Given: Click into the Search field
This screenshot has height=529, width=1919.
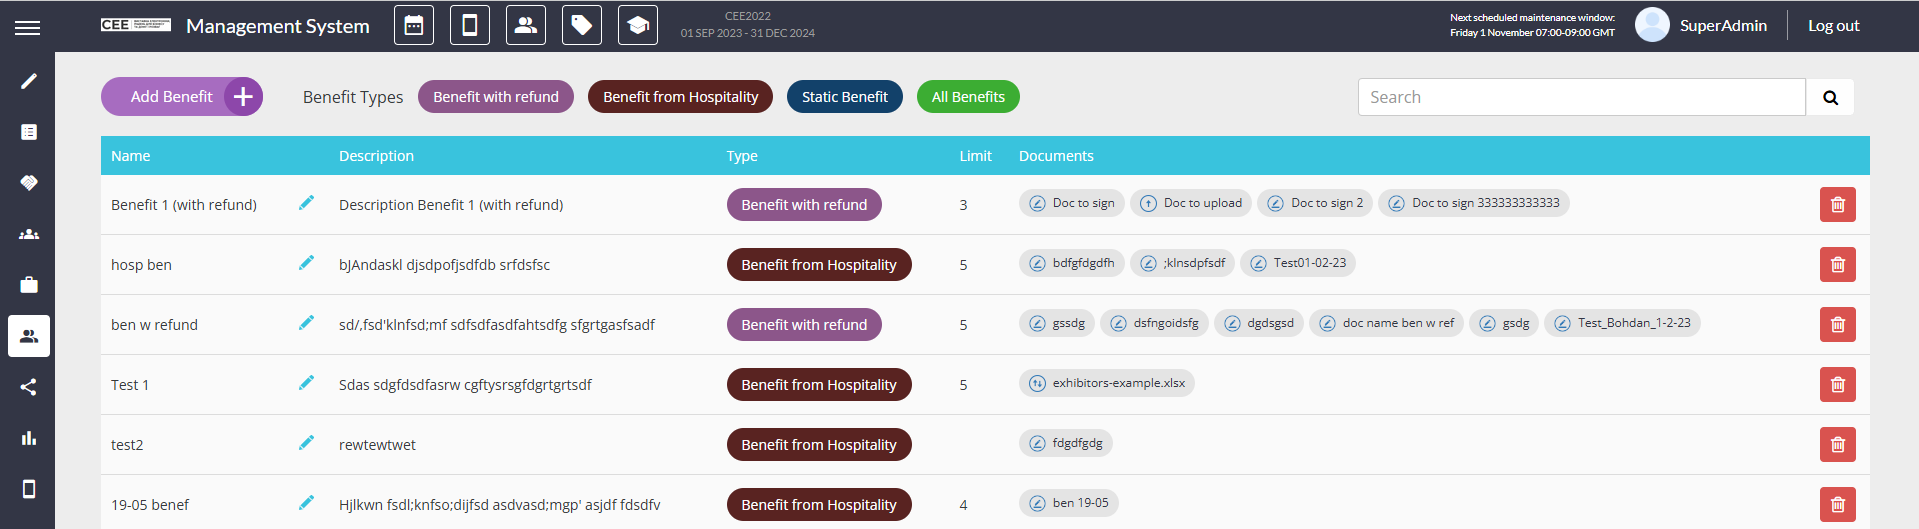Looking at the screenshot, I should coord(1581,97).
